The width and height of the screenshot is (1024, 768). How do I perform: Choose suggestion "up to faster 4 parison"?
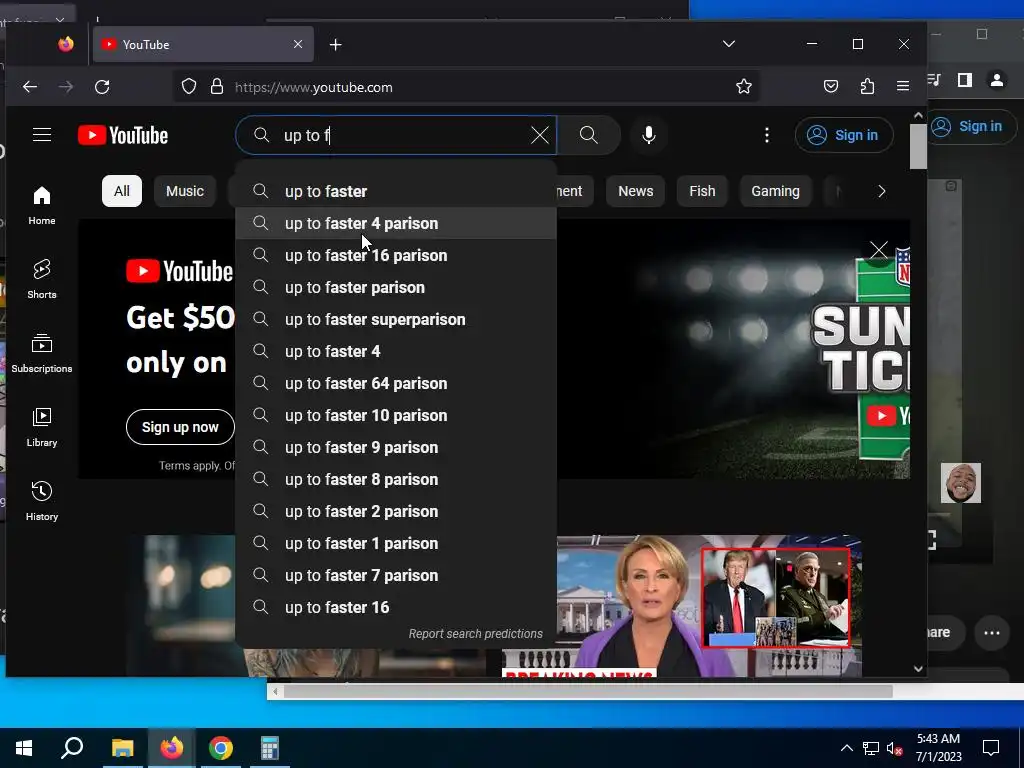tap(396, 223)
